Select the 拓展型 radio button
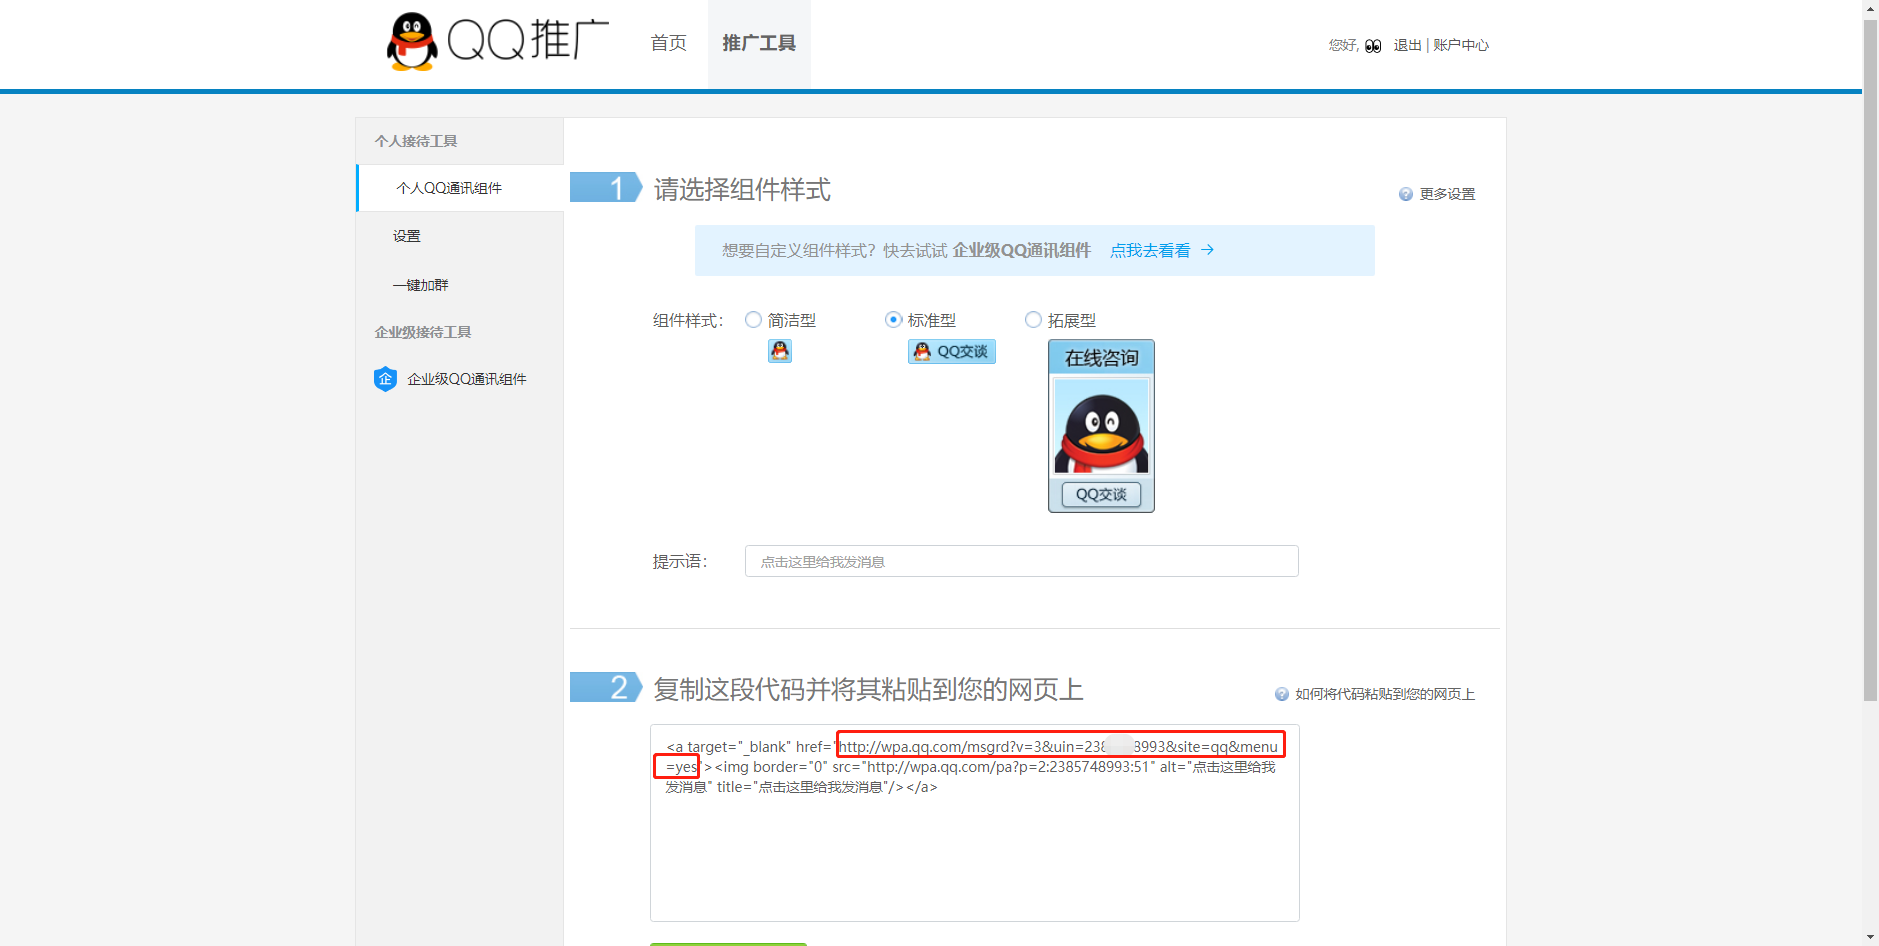Viewport: 1879px width, 946px height. tap(1034, 320)
